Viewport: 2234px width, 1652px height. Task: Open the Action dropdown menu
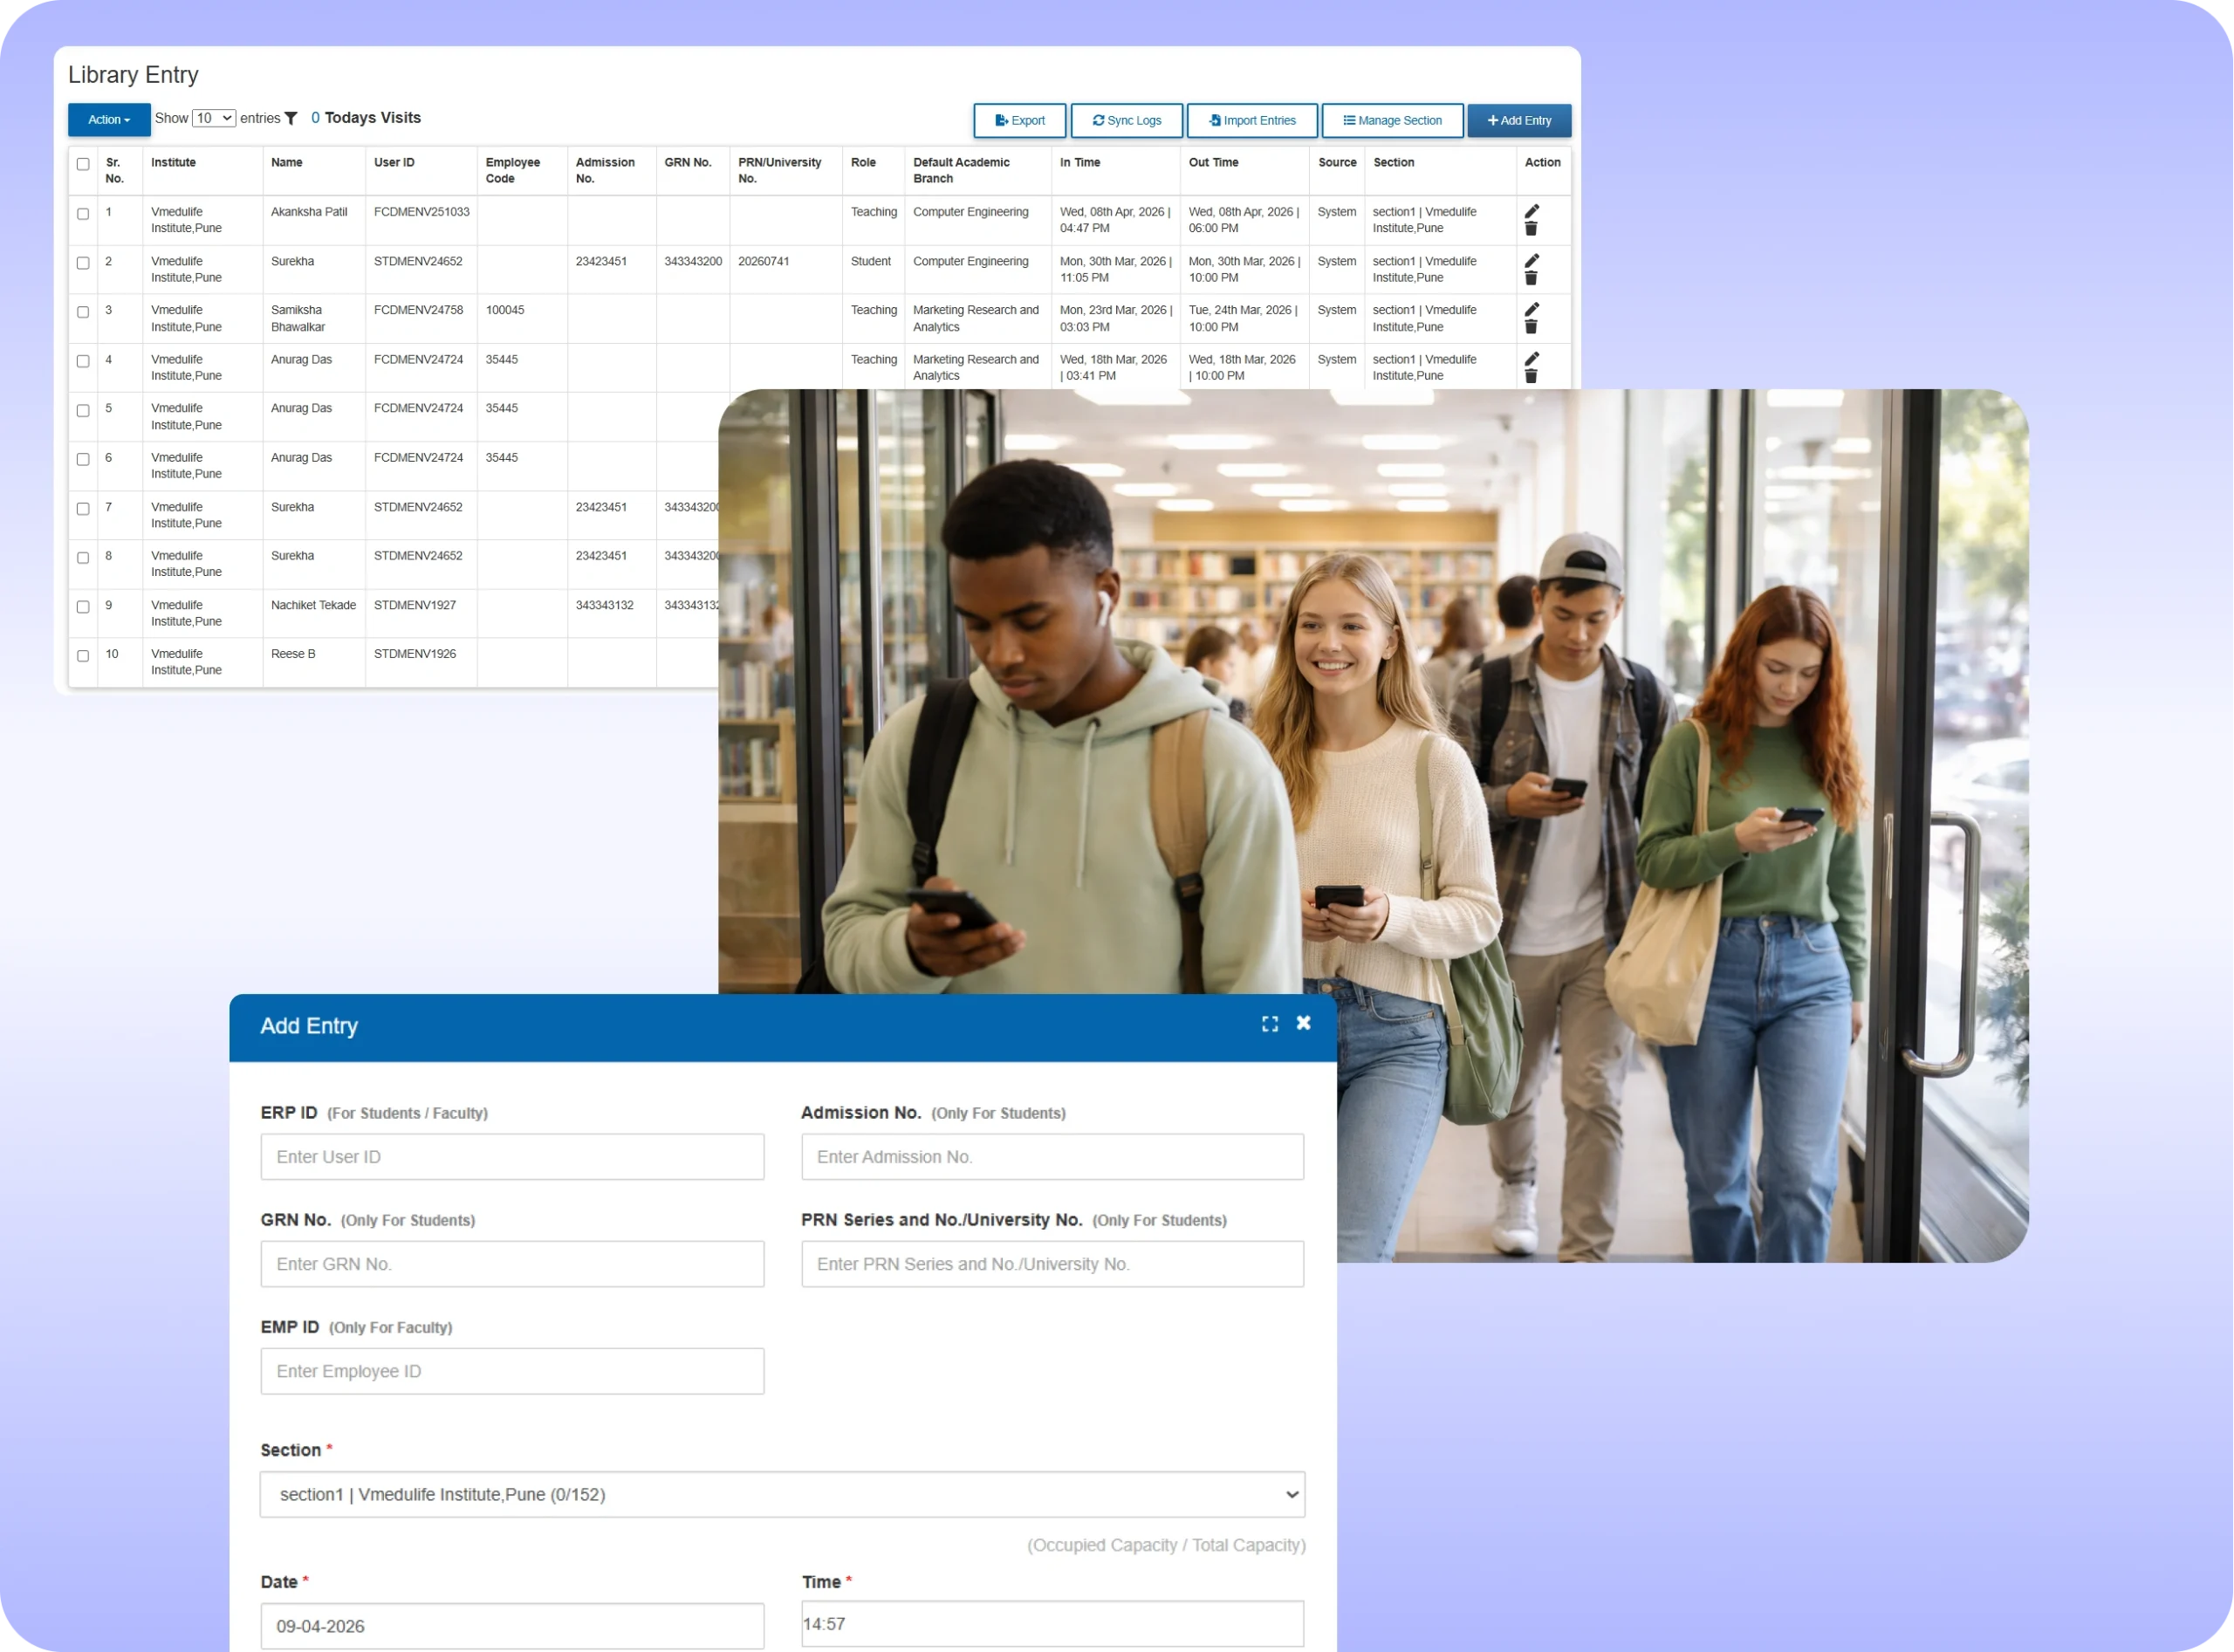[x=109, y=120]
